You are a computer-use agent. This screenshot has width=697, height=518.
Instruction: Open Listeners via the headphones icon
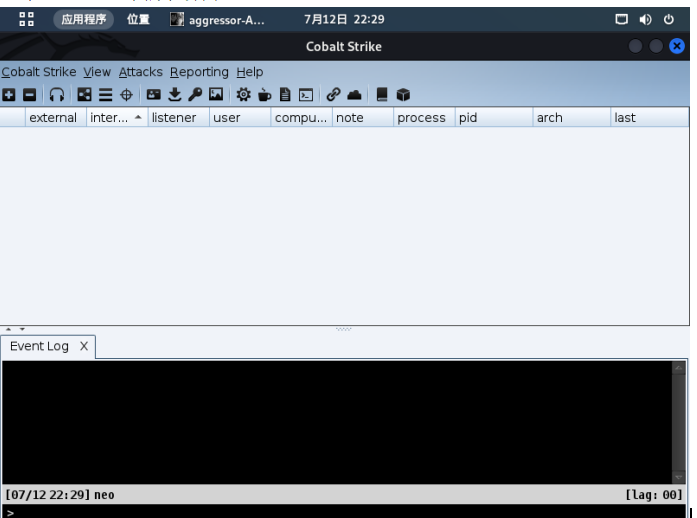(x=56, y=95)
